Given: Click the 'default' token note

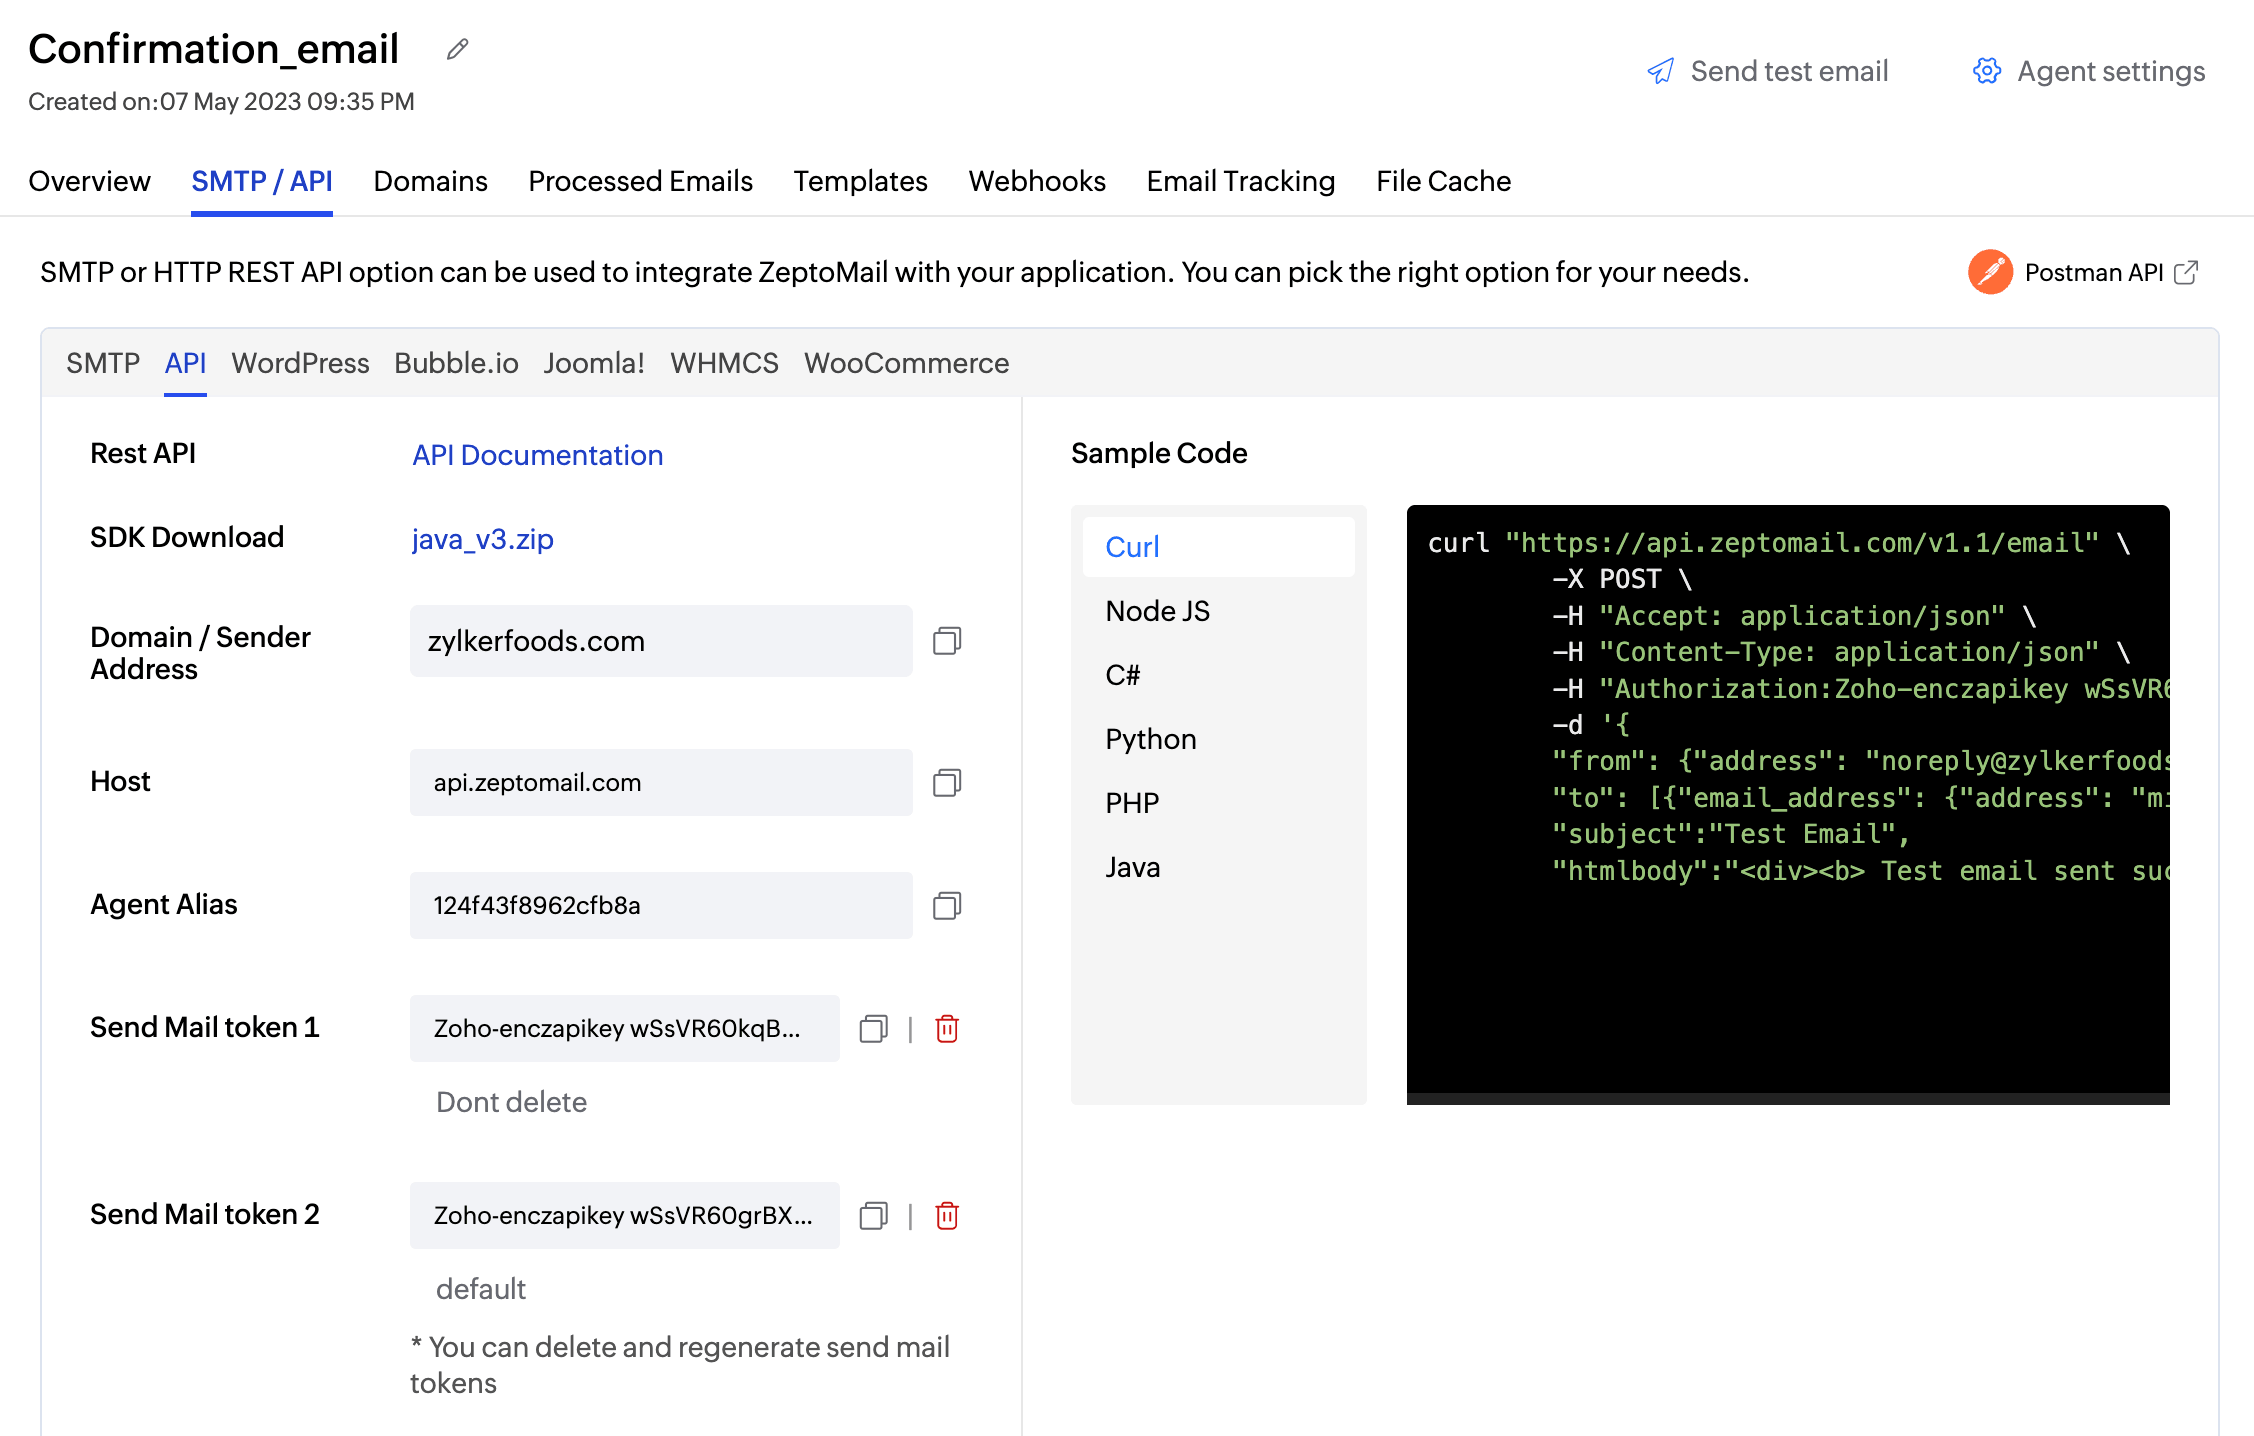Looking at the screenshot, I should (480, 1289).
